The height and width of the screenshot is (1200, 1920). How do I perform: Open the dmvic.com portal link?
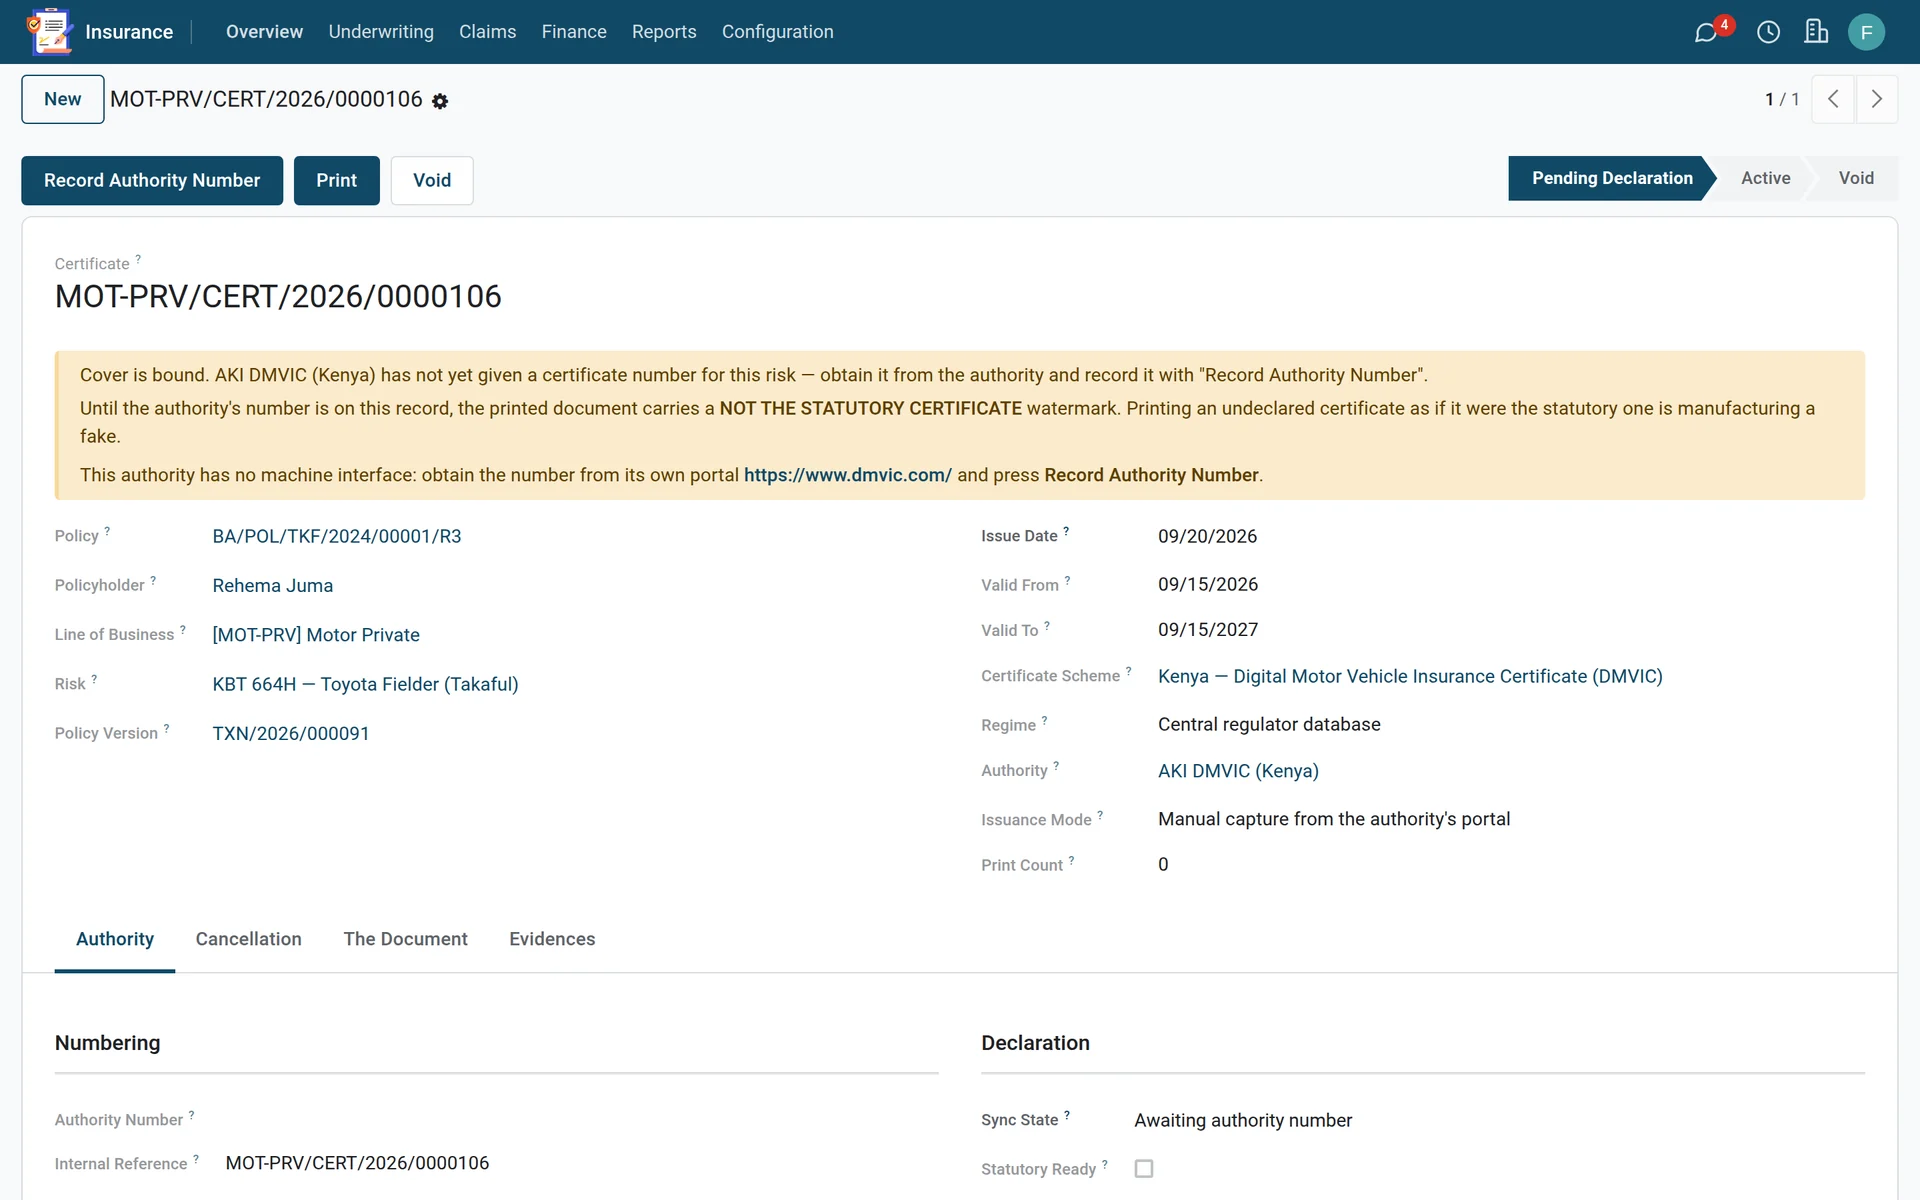[x=847, y=475]
